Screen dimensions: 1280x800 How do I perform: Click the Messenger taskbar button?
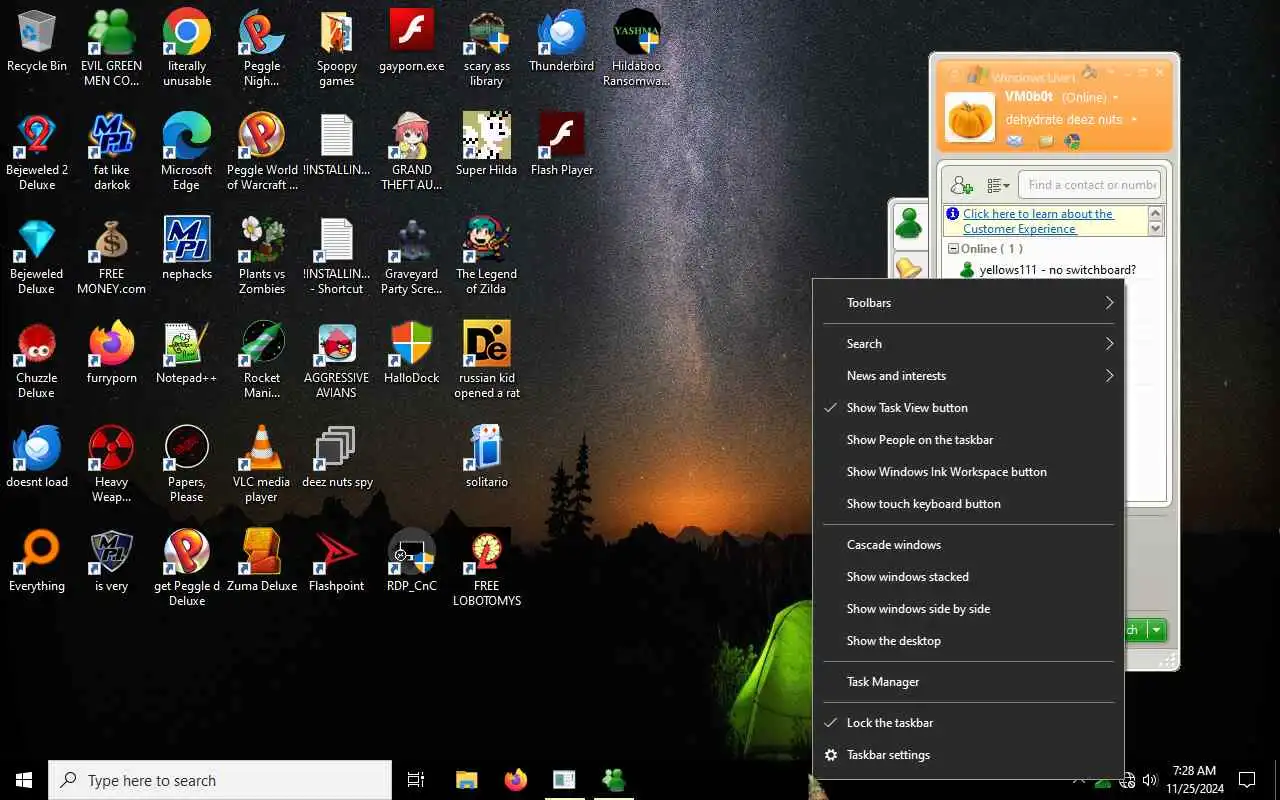click(614, 780)
